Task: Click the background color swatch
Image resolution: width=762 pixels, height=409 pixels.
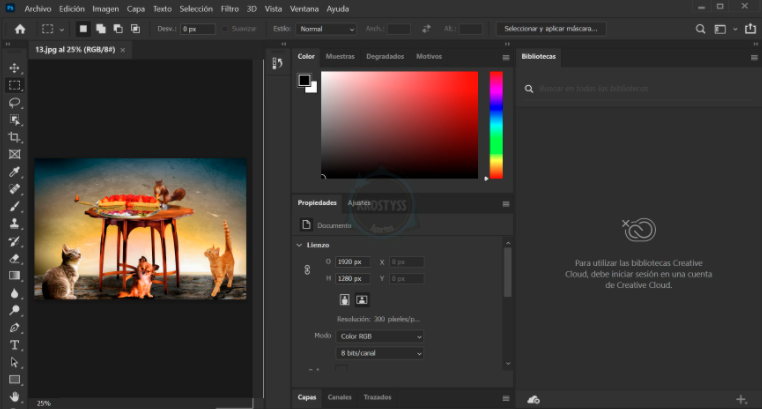Action: click(x=312, y=88)
